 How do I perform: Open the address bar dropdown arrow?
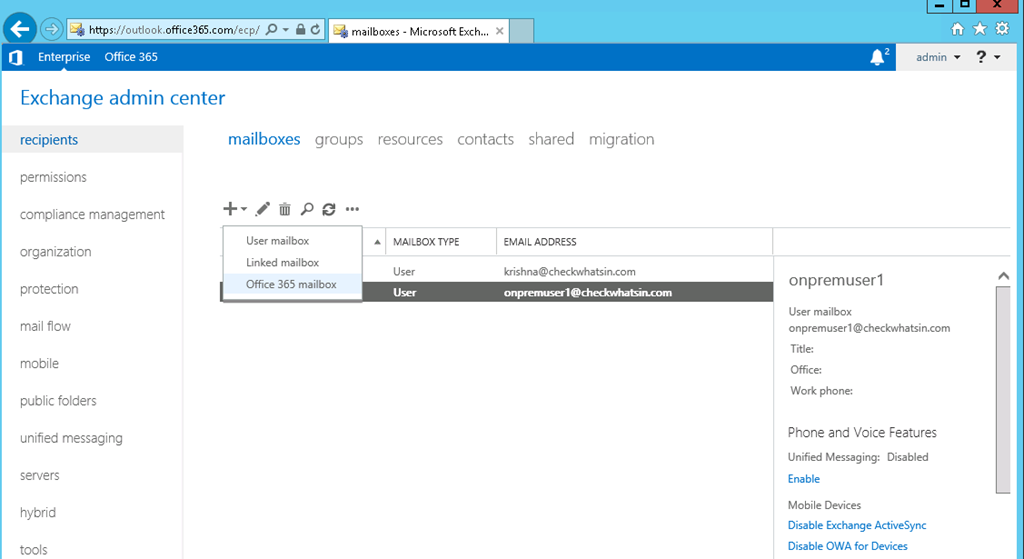click(286, 29)
